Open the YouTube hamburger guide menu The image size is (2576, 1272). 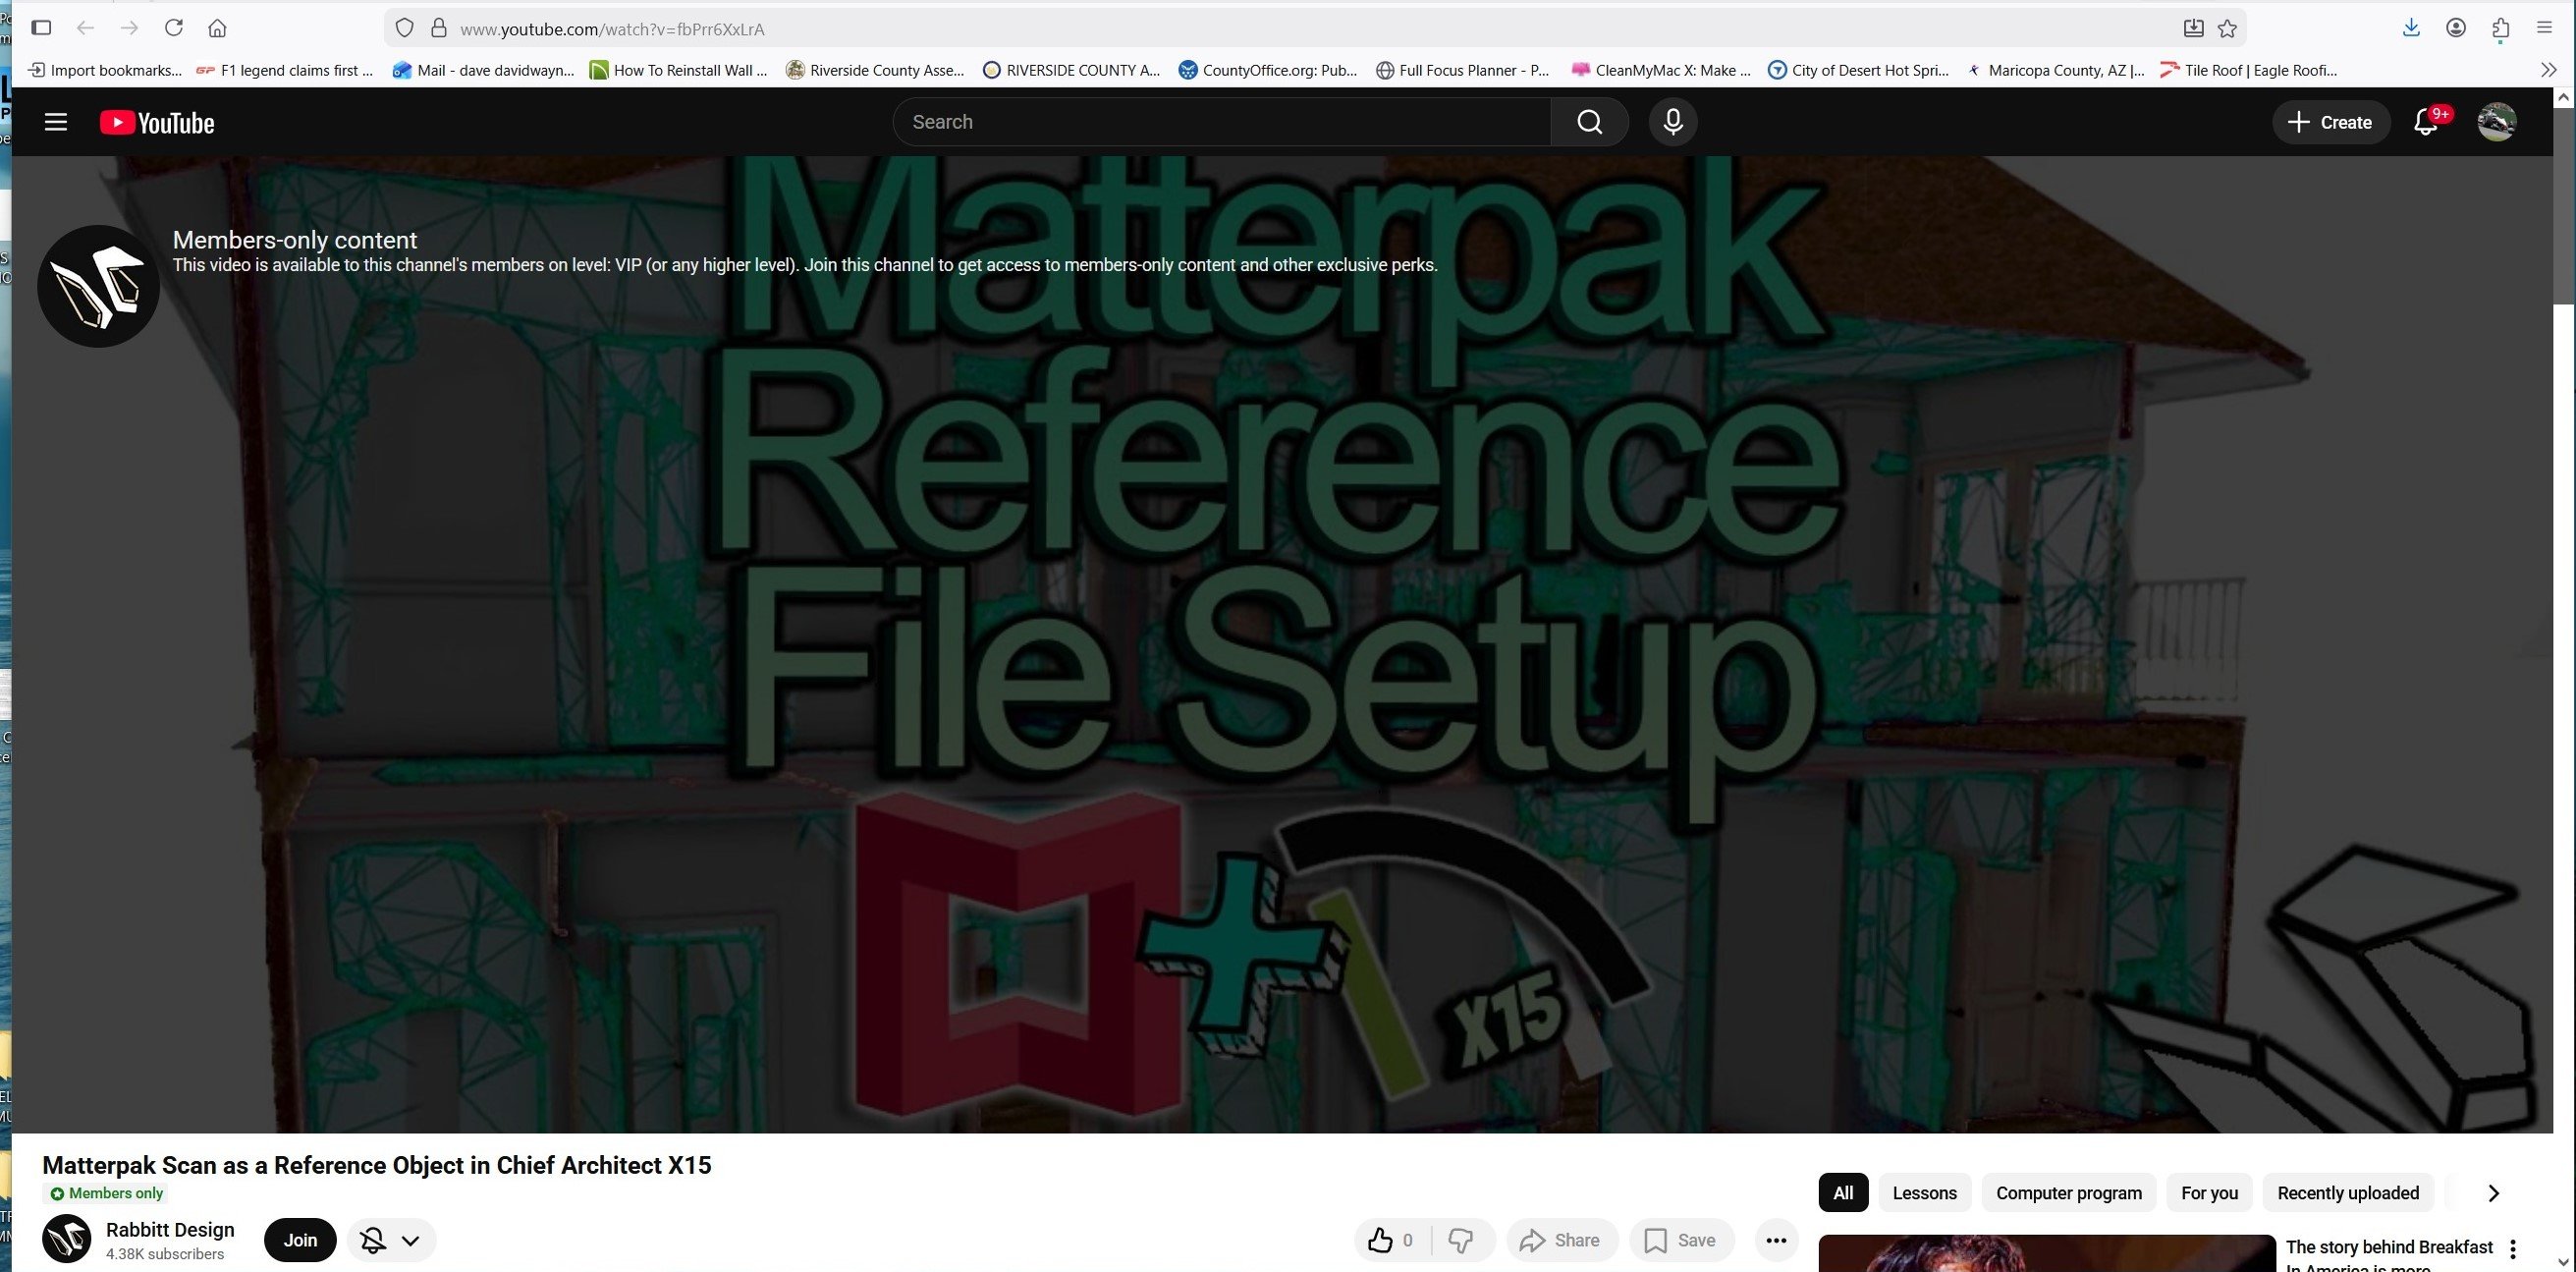(x=56, y=122)
